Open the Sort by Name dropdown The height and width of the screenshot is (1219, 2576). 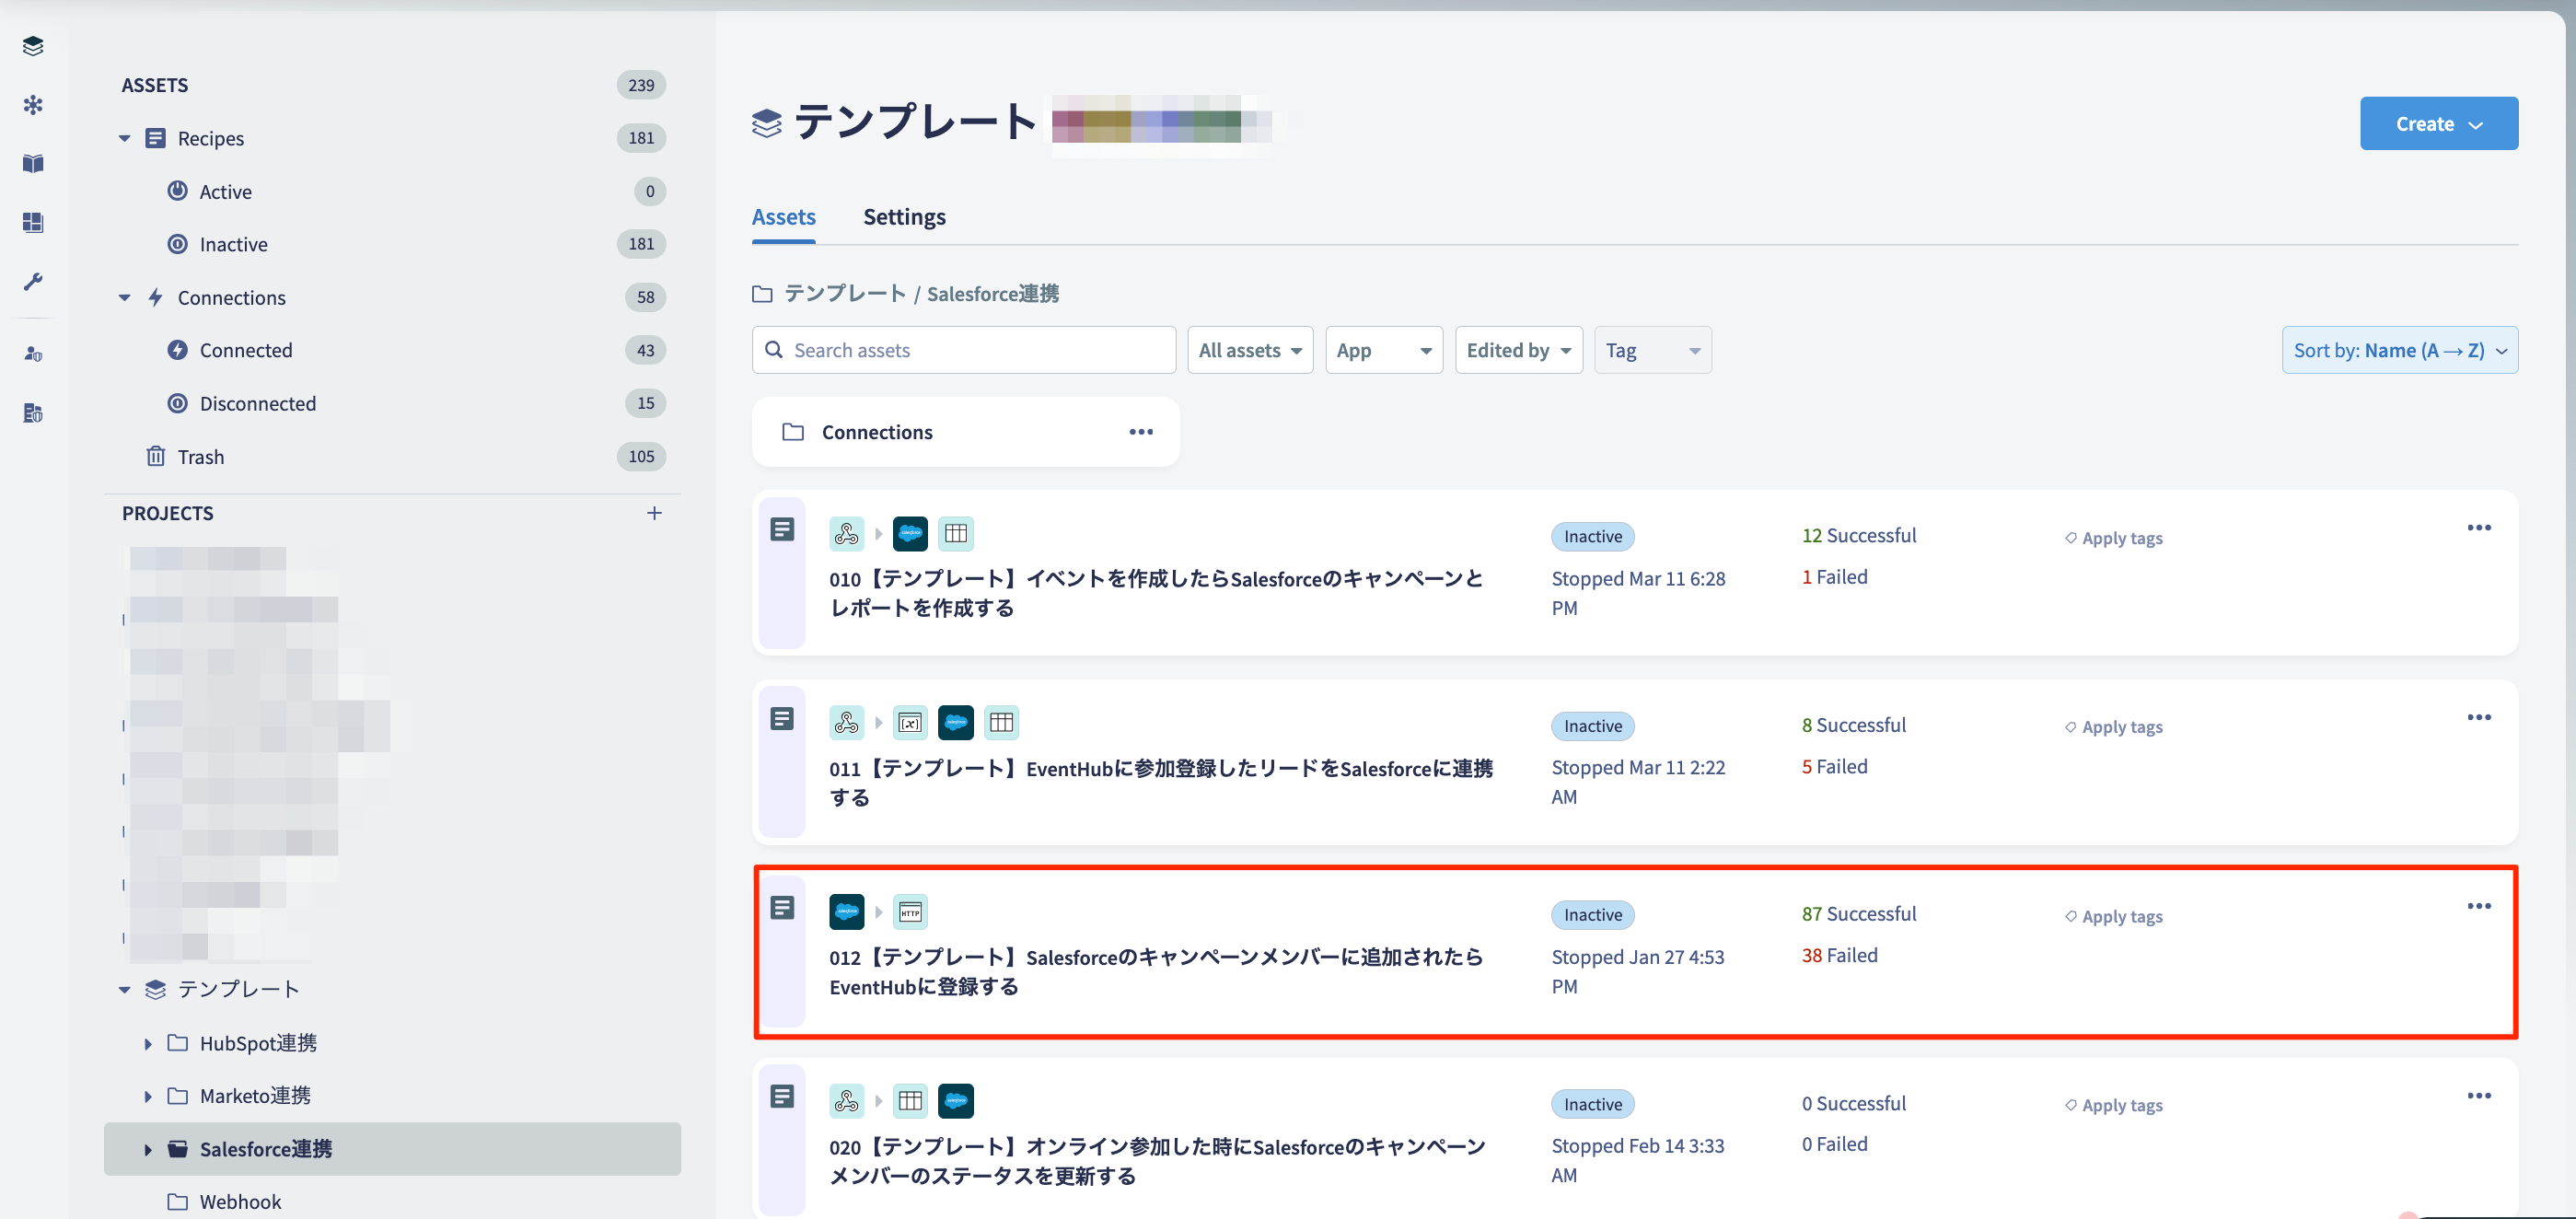[2399, 351]
